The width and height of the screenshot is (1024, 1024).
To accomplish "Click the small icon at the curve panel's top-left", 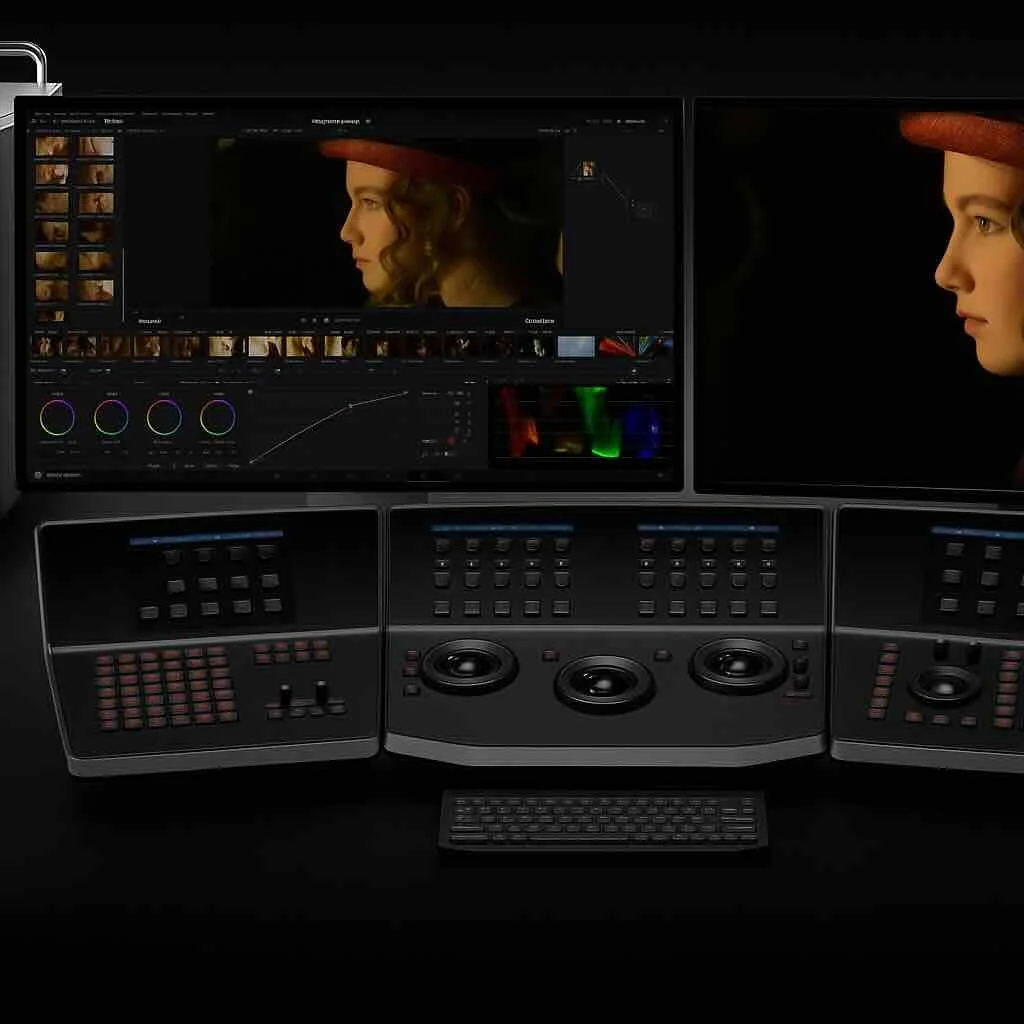I will point(250,392).
